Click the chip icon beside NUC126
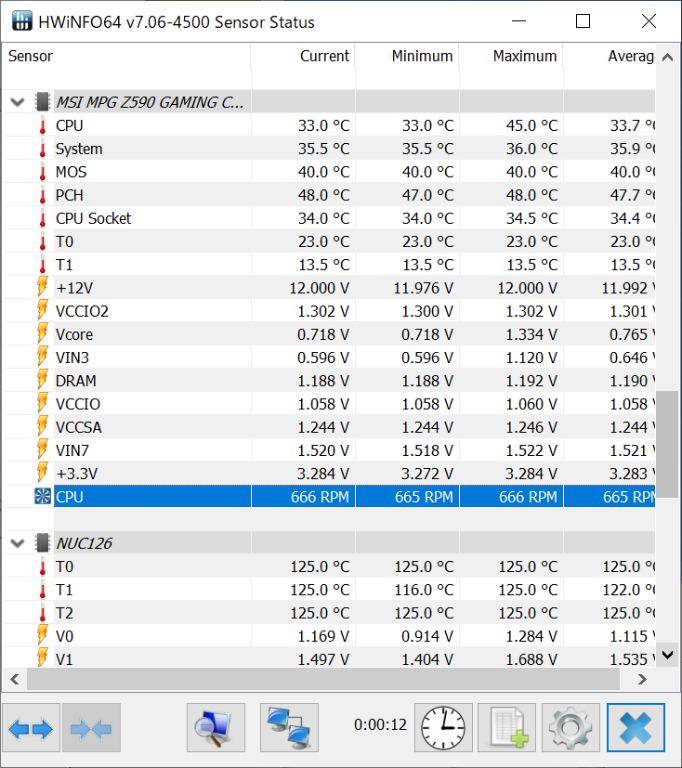 tap(43, 543)
